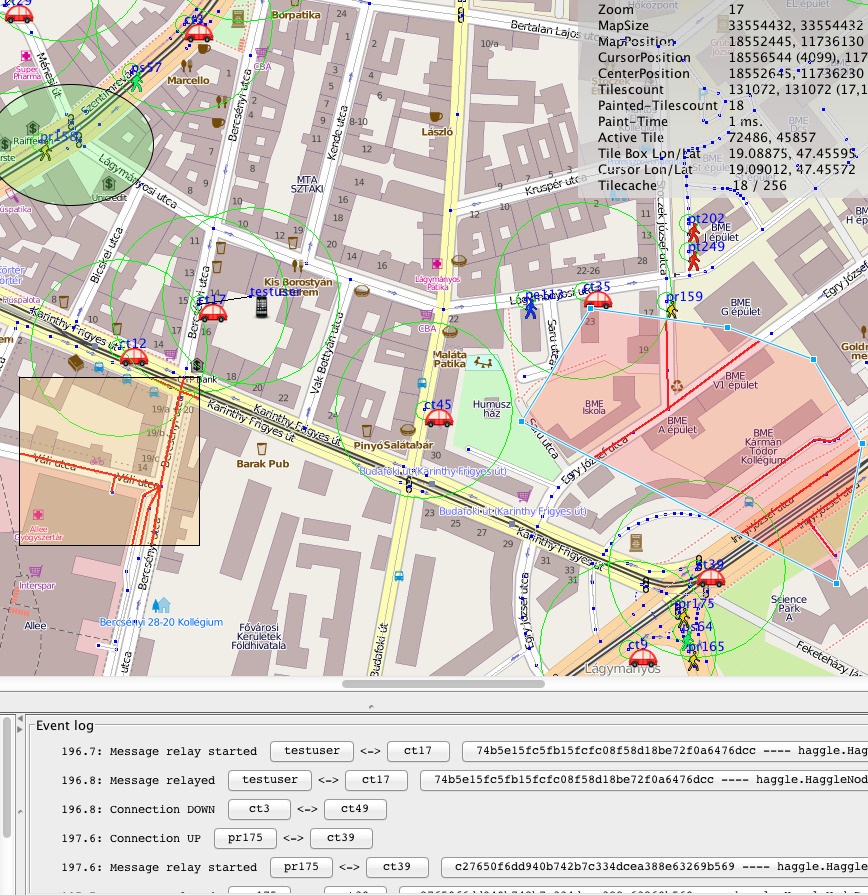Click the event log vertical scrollbar thumb
This screenshot has height=895, width=868.
pyautogui.click(x=7, y=777)
